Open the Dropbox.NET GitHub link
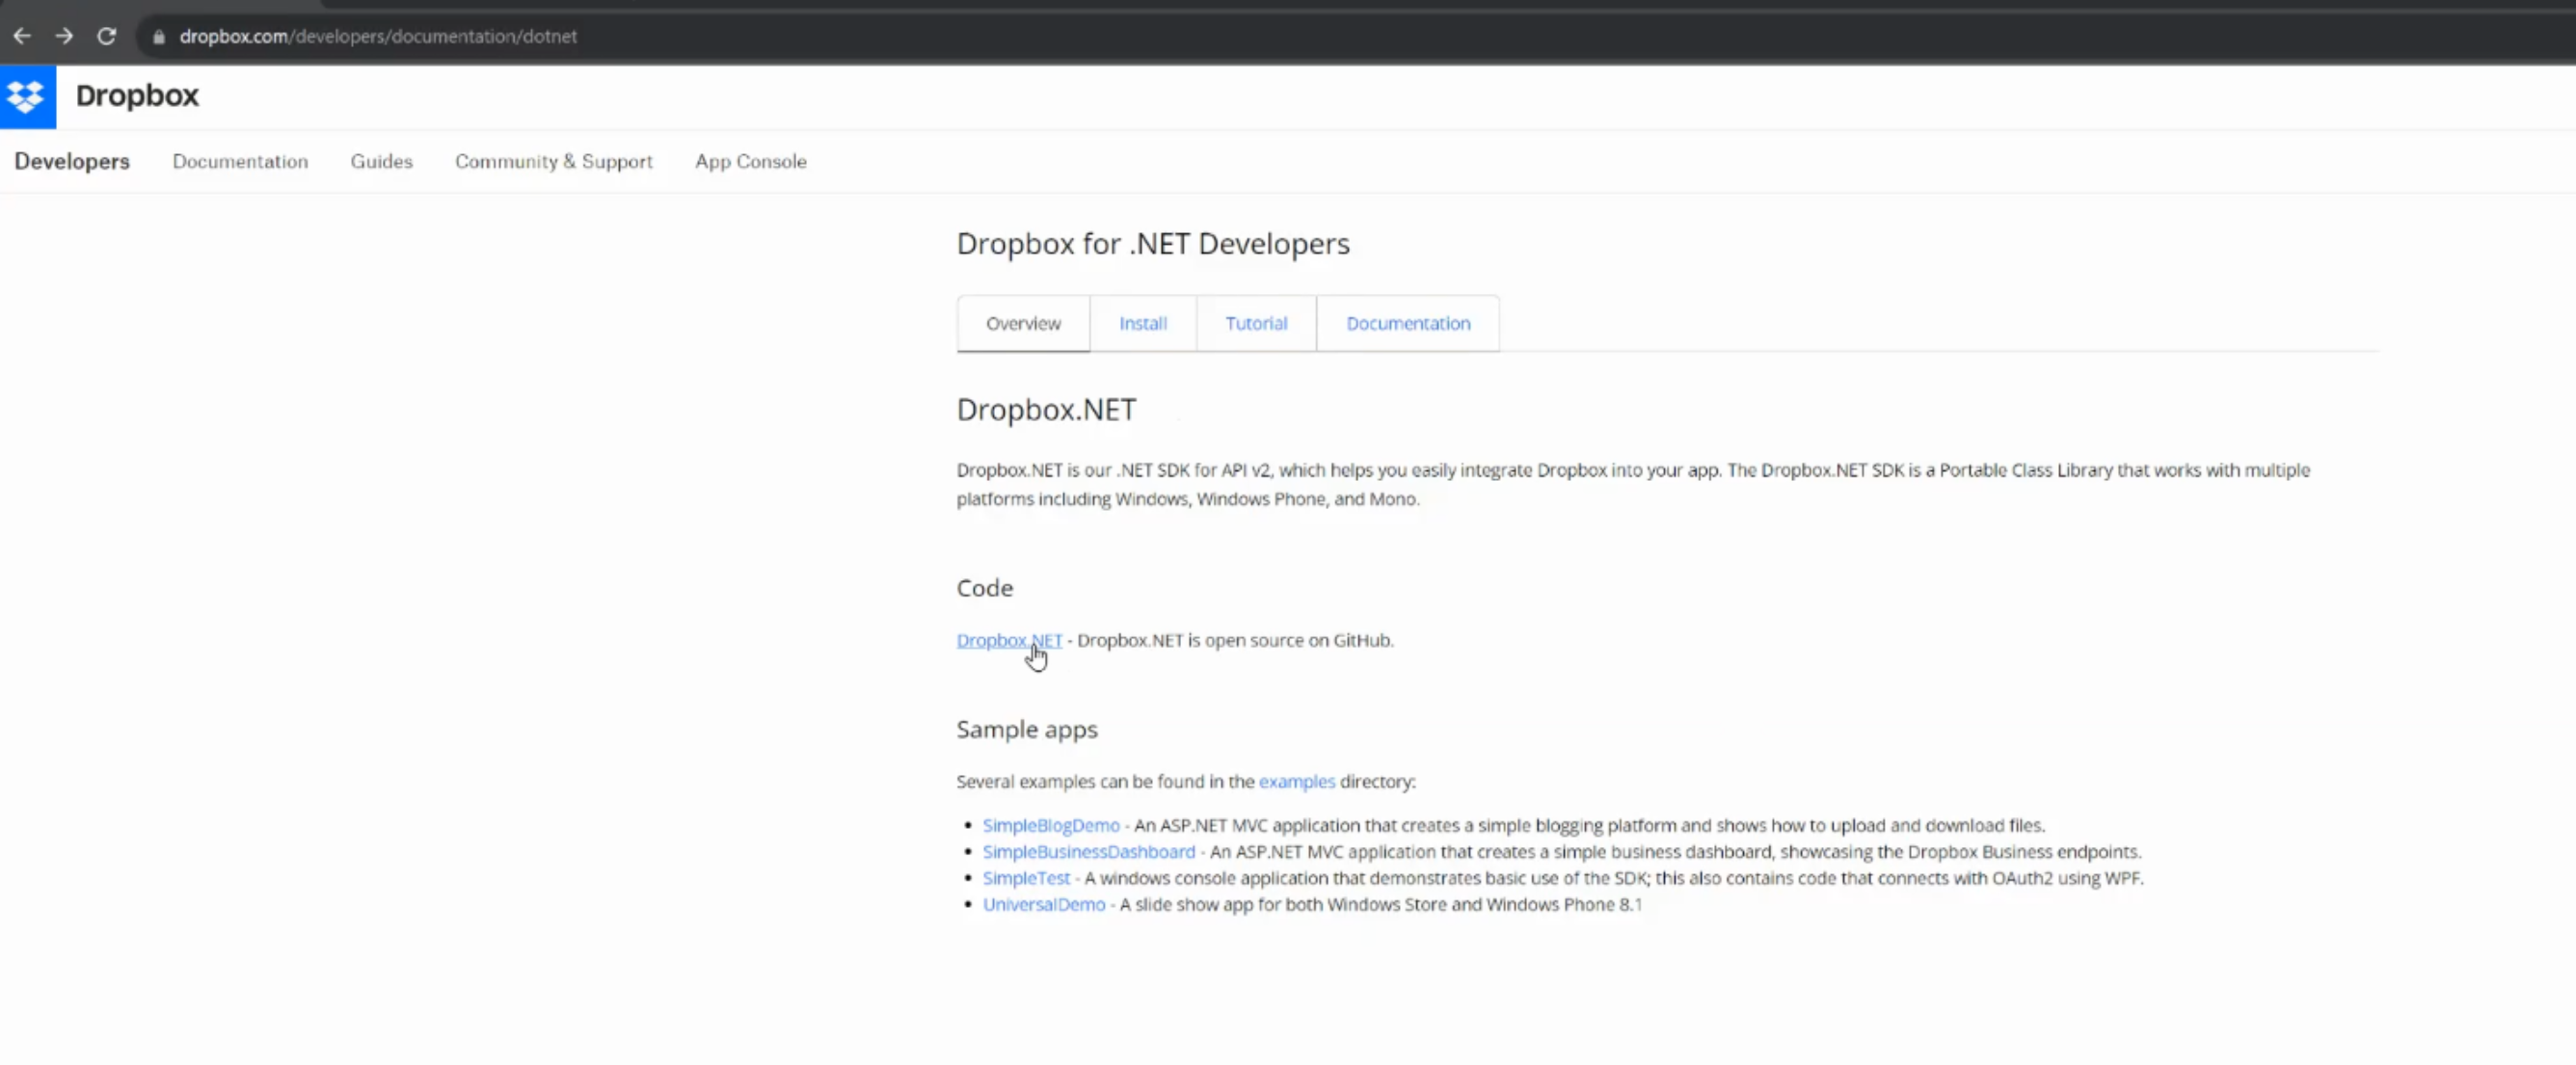 [1009, 640]
